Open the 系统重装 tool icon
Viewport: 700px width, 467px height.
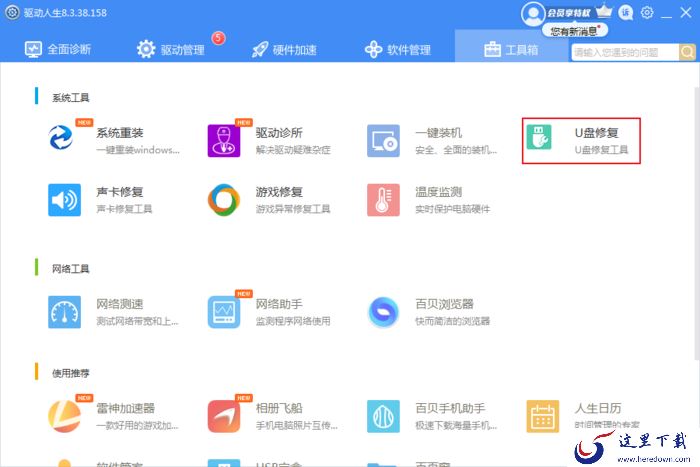(61, 138)
